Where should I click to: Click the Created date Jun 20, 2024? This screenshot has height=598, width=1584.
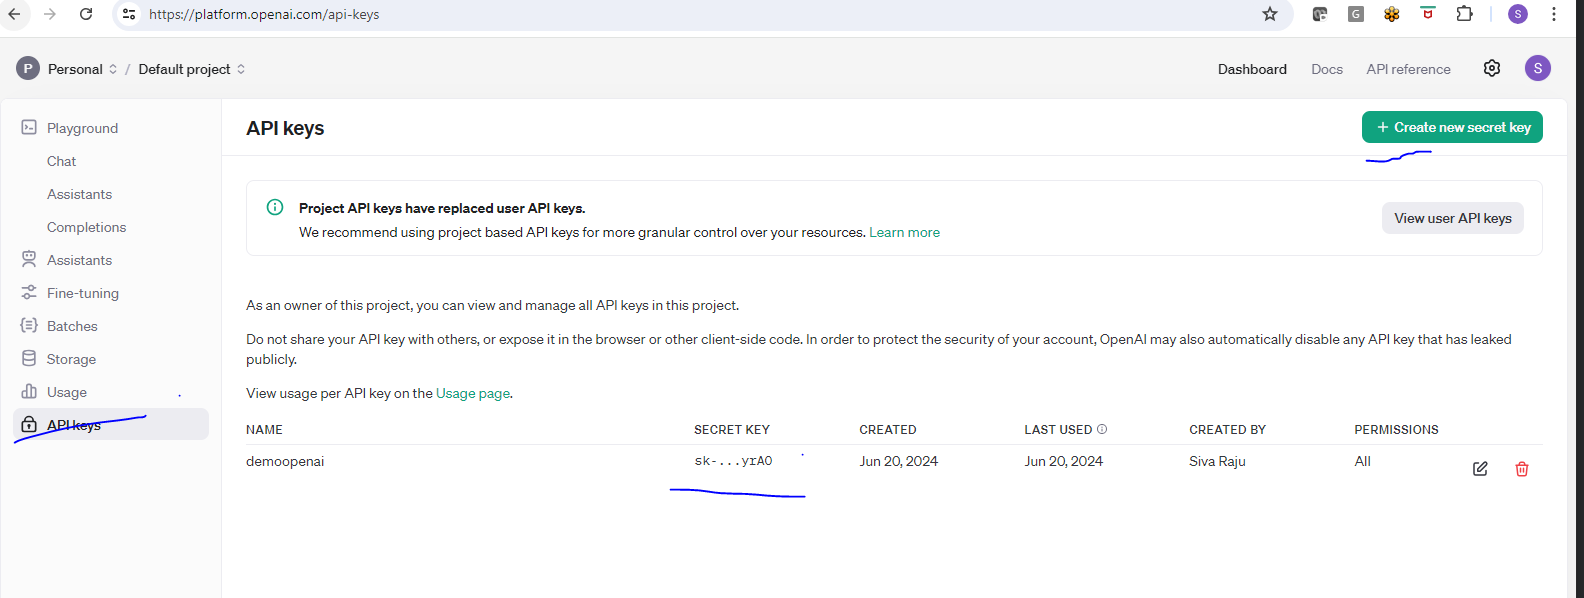pyautogui.click(x=898, y=461)
